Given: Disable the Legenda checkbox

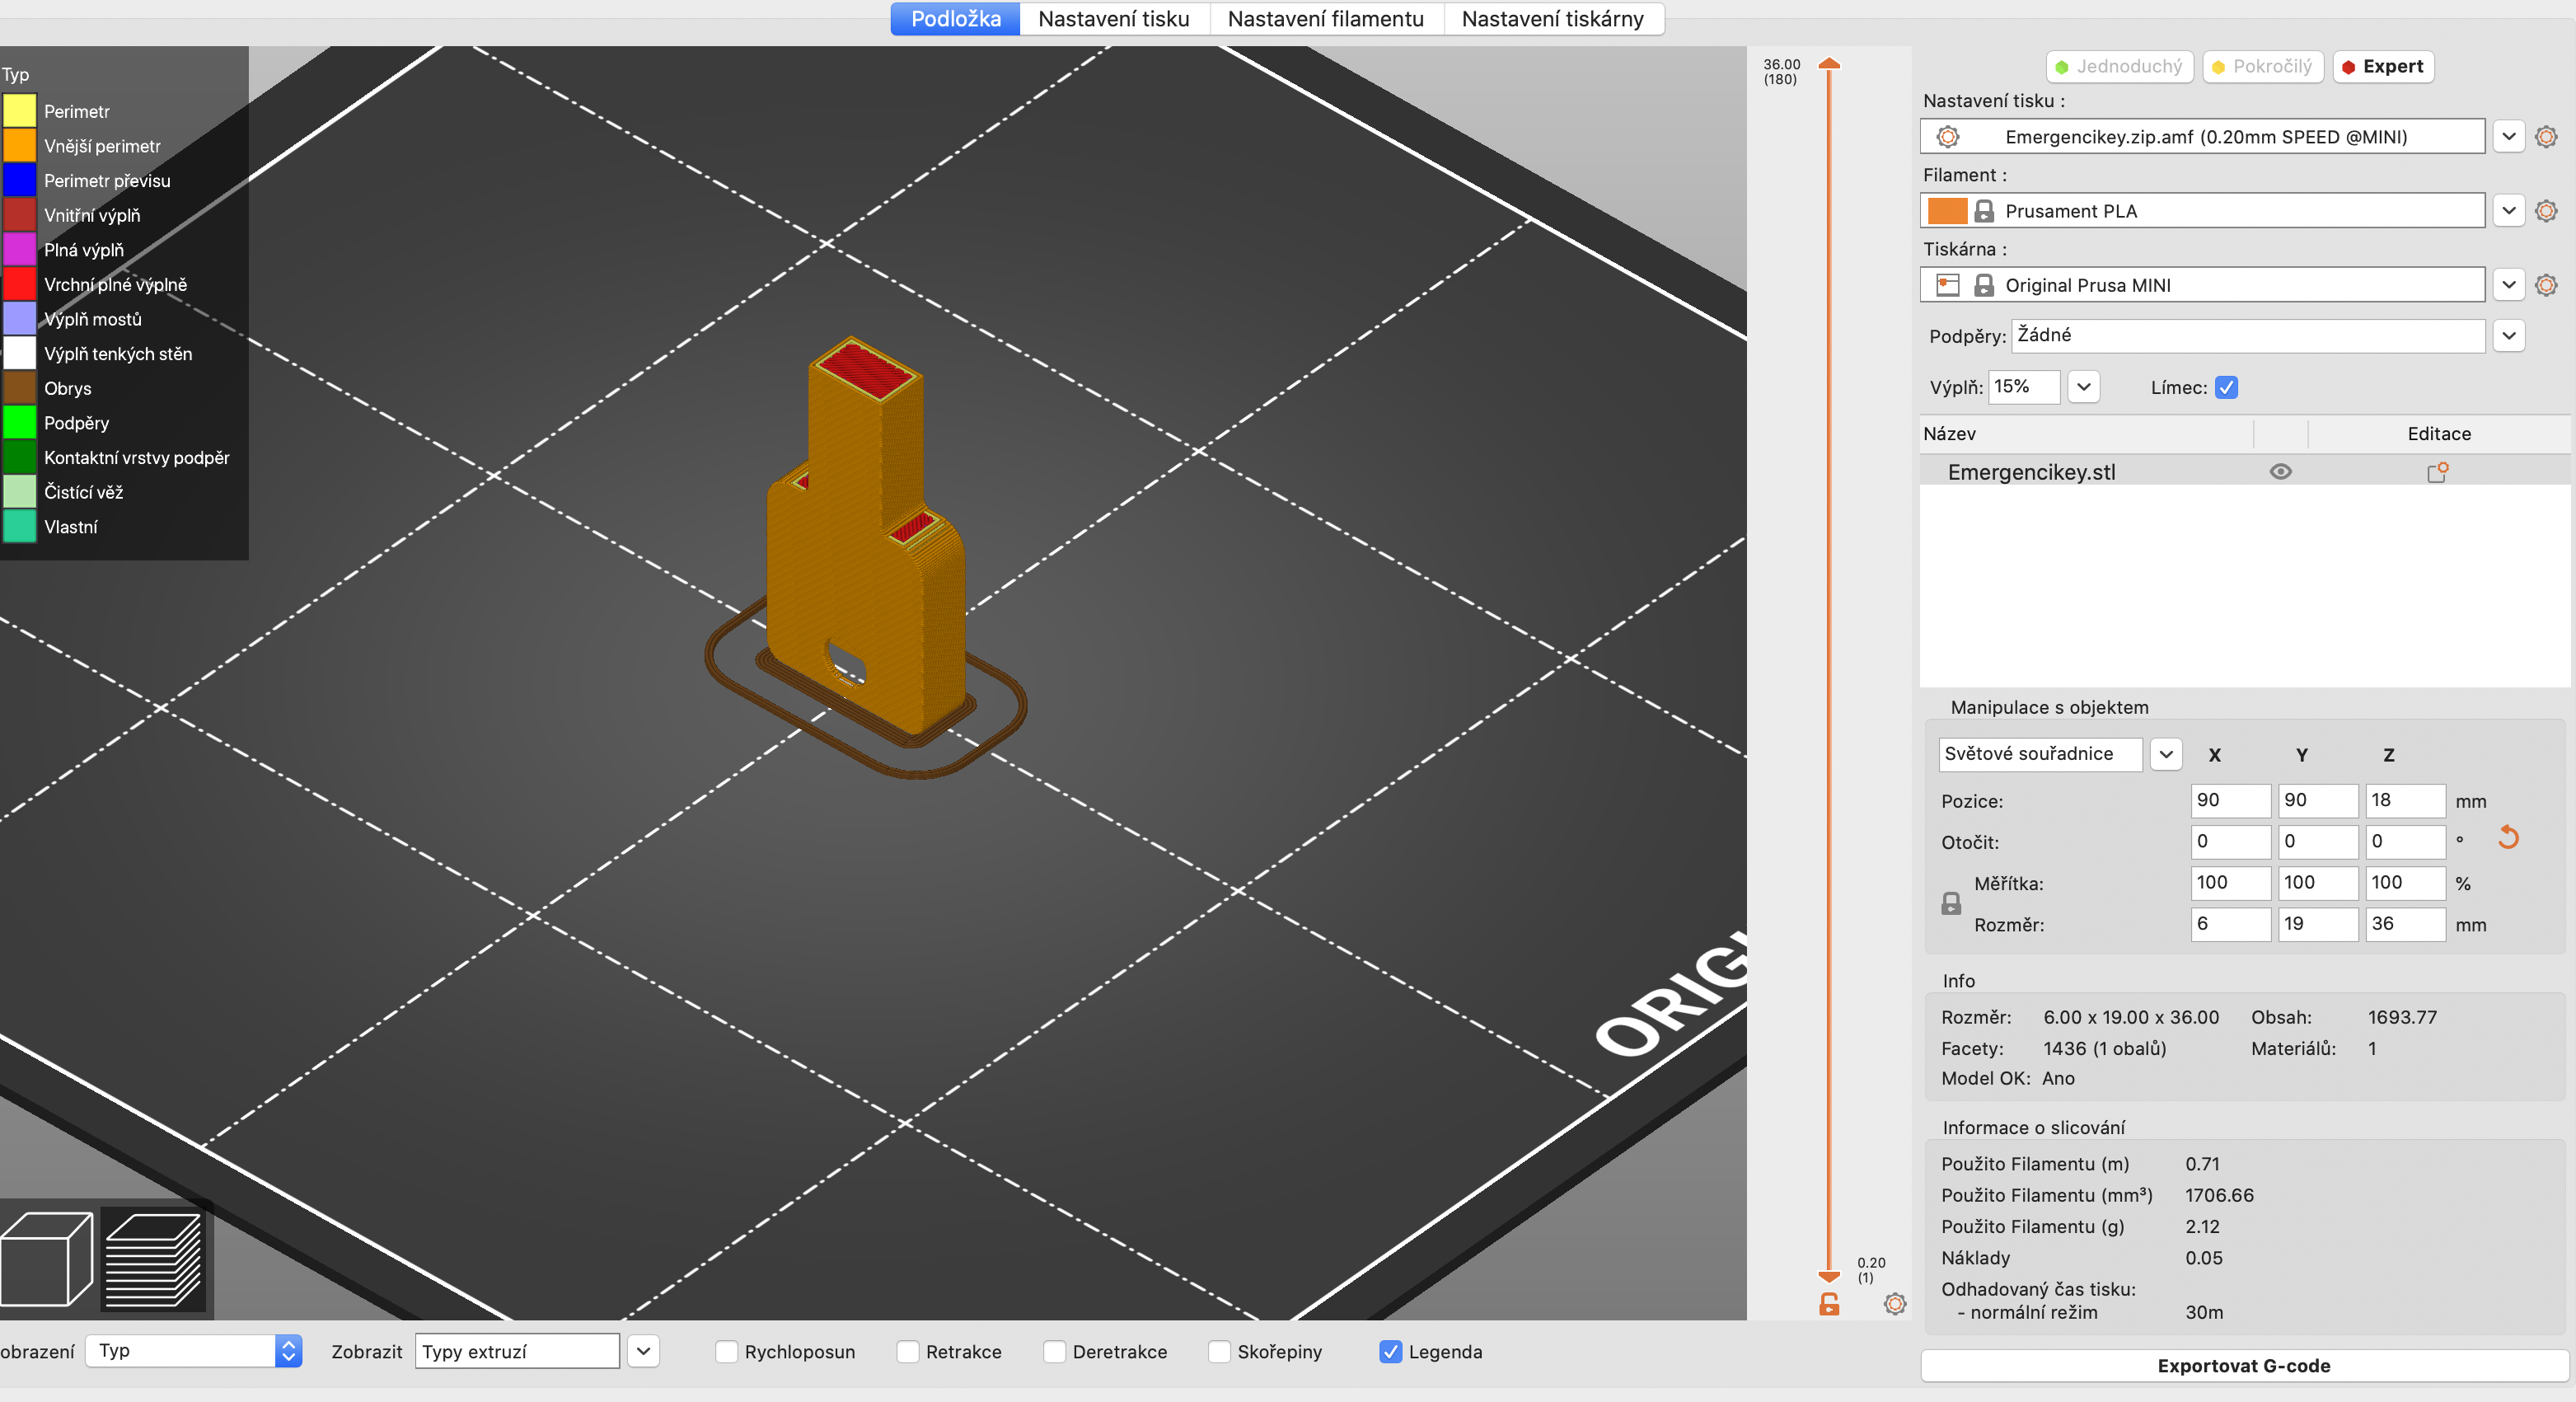Looking at the screenshot, I should point(1390,1352).
